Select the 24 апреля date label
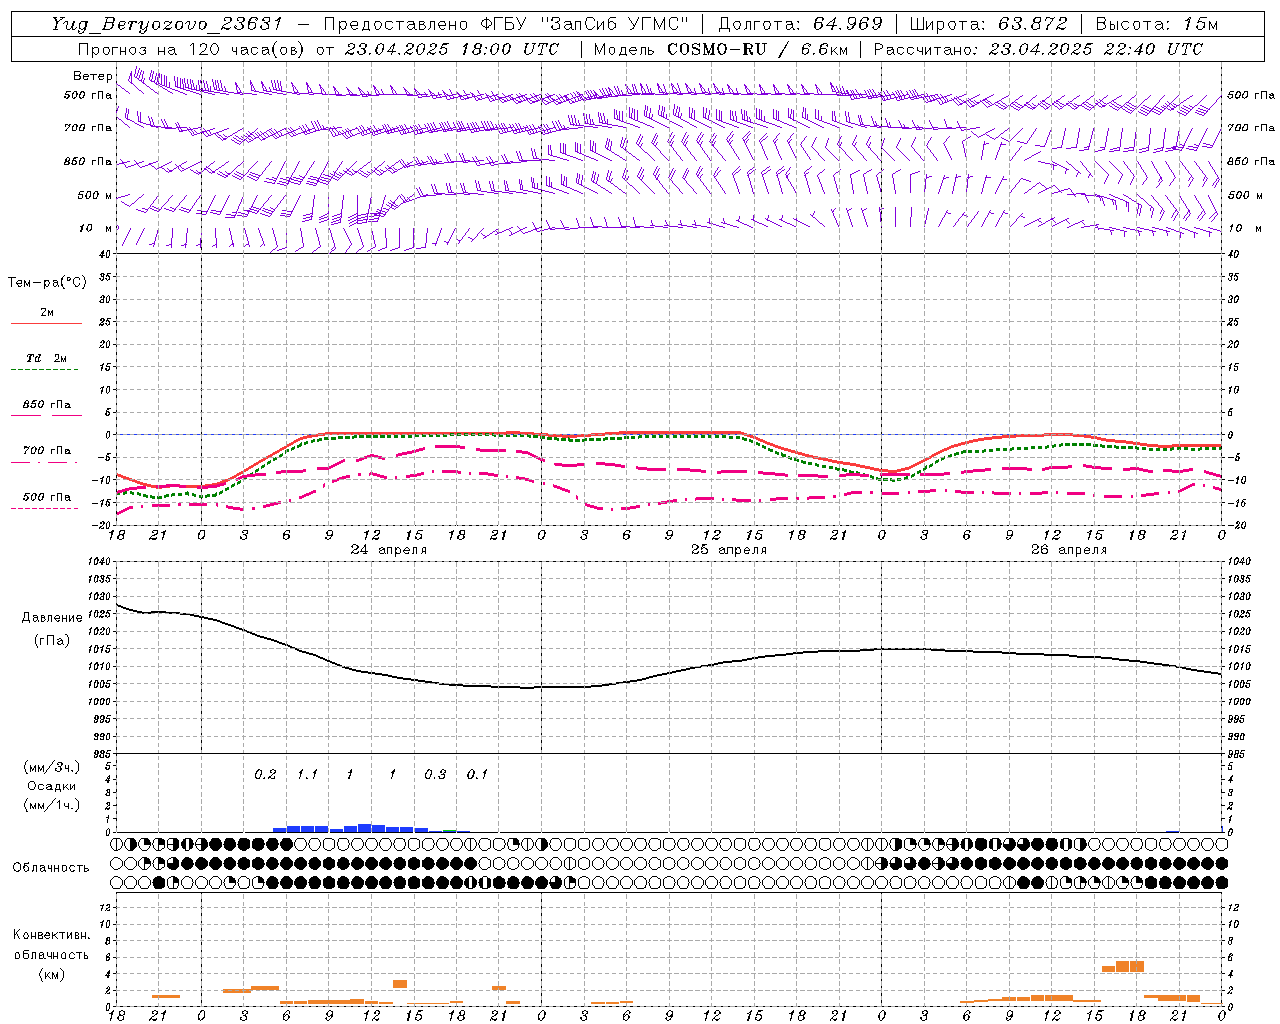This screenshot has height=1024, width=1280. click(x=389, y=550)
